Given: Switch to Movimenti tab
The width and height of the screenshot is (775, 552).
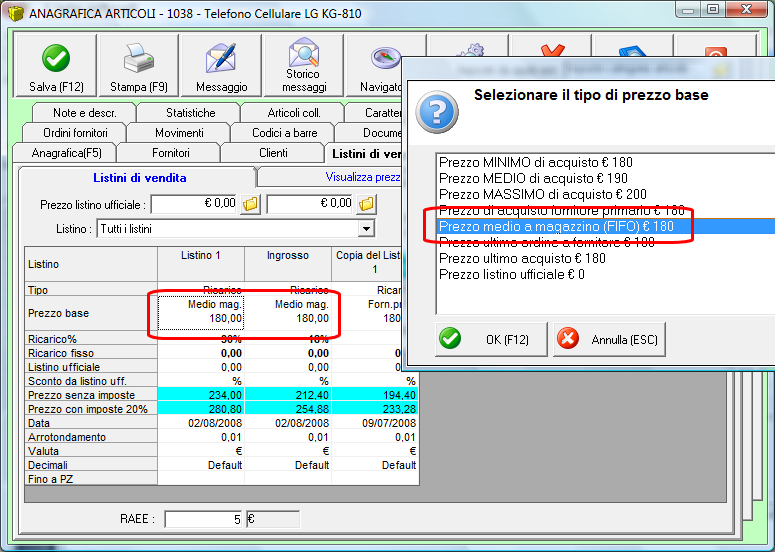Looking at the screenshot, I should [179, 133].
